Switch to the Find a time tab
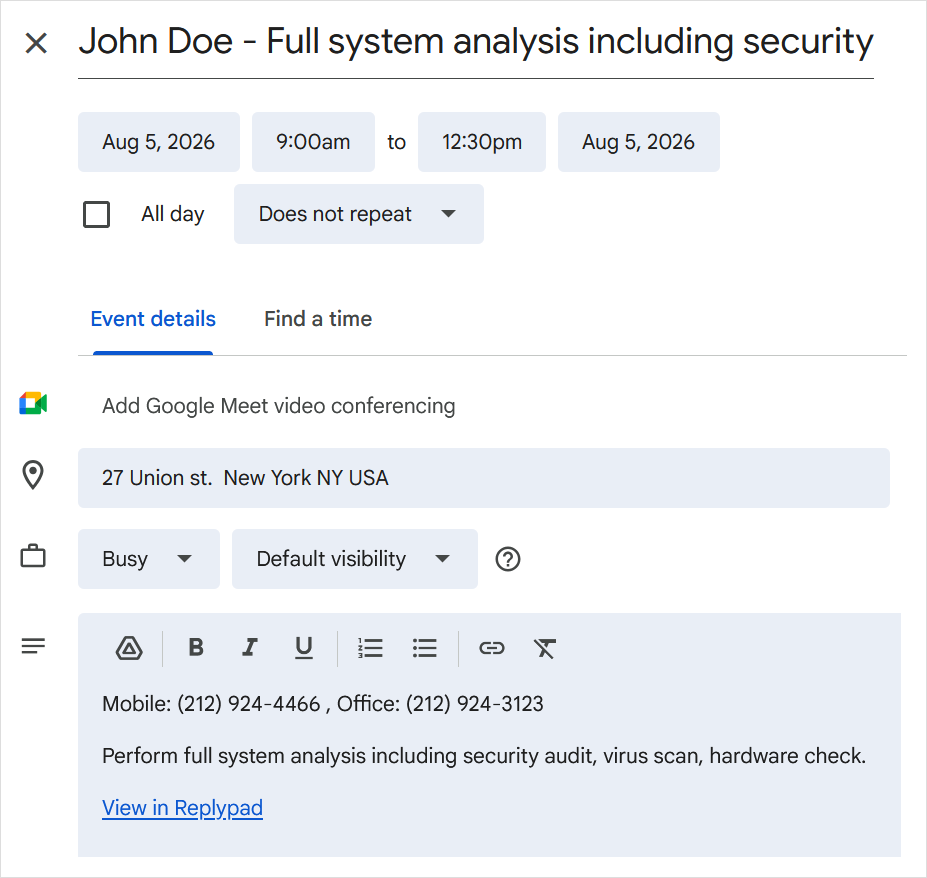927x878 pixels. (318, 319)
